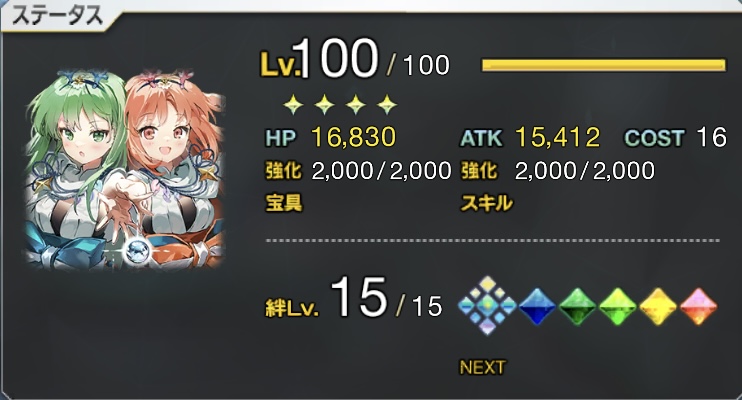
Task: Click the multicolor diamond cluster bond icon
Action: 487,306
